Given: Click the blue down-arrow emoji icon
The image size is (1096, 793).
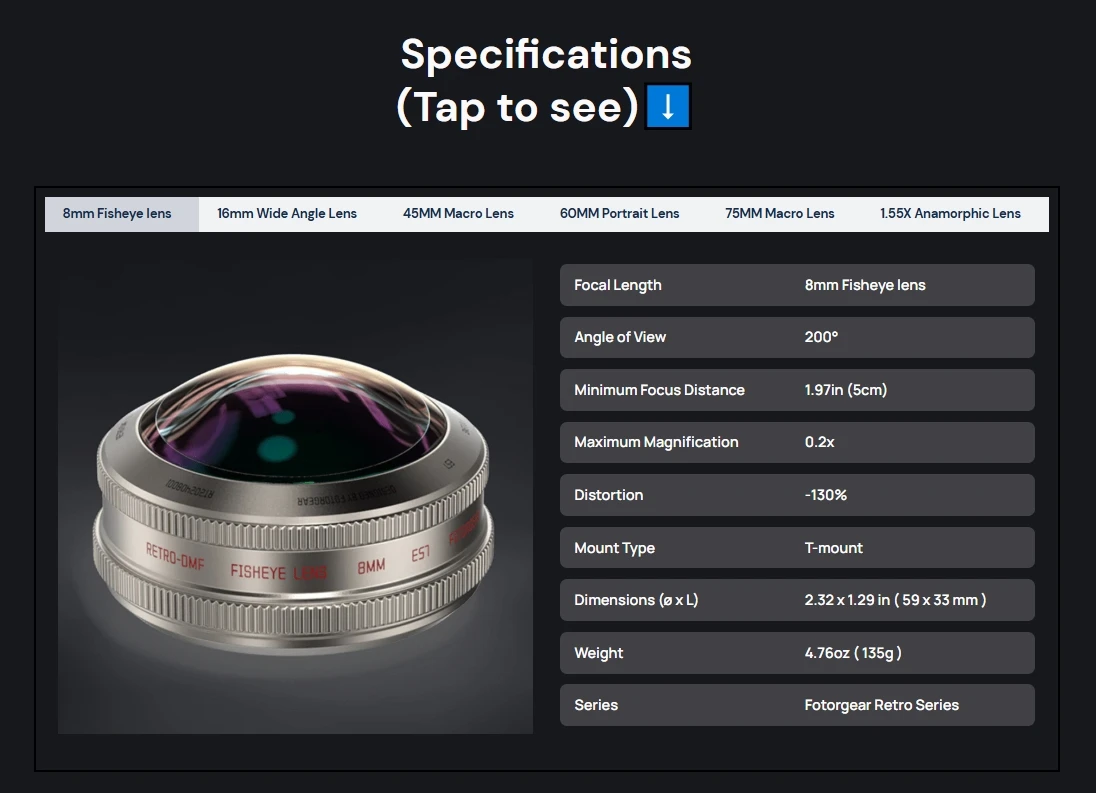Looking at the screenshot, I should pyautogui.click(x=668, y=106).
